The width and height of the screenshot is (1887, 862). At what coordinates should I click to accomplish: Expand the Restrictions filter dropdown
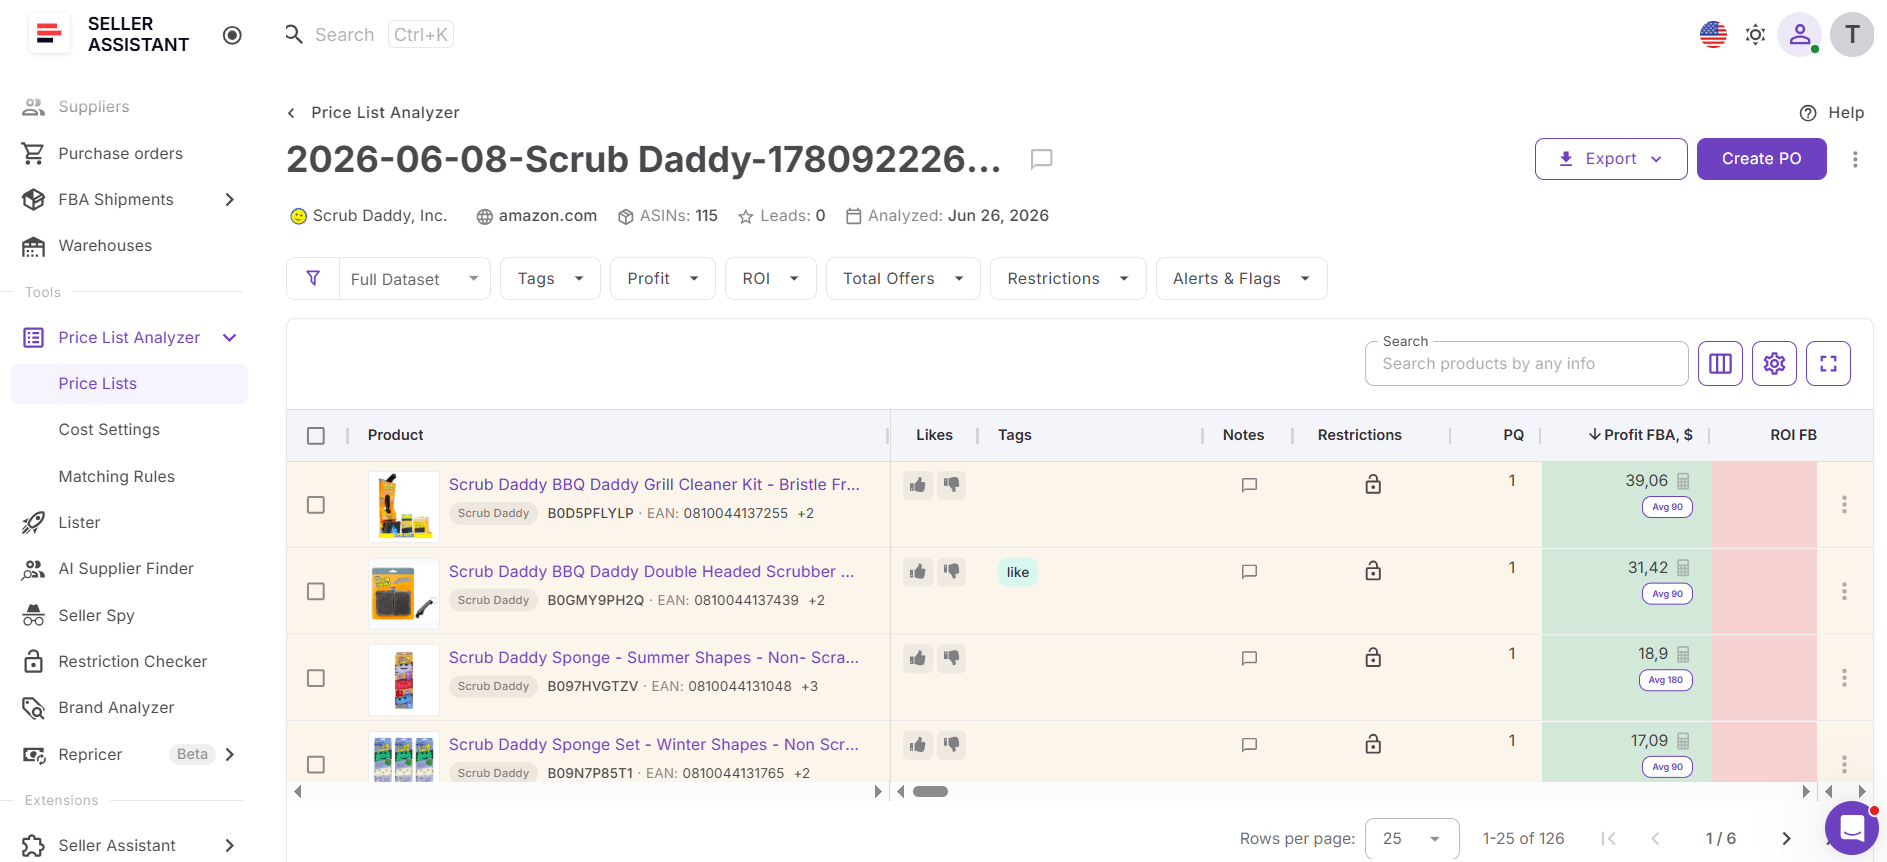pyautogui.click(x=1068, y=279)
